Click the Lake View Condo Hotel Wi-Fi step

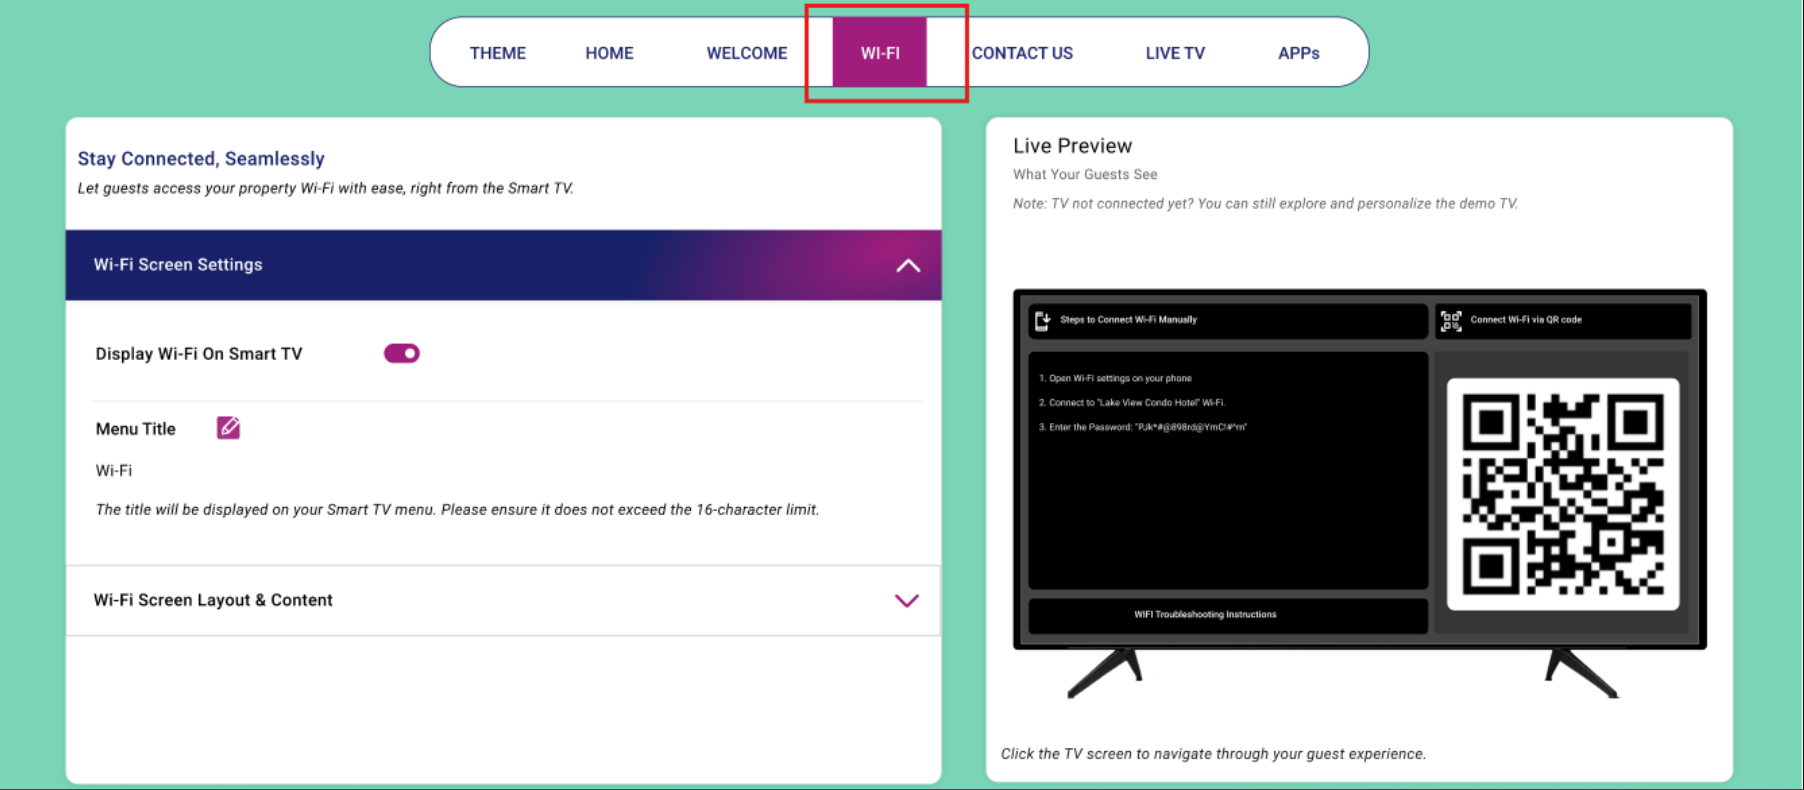(x=1131, y=402)
